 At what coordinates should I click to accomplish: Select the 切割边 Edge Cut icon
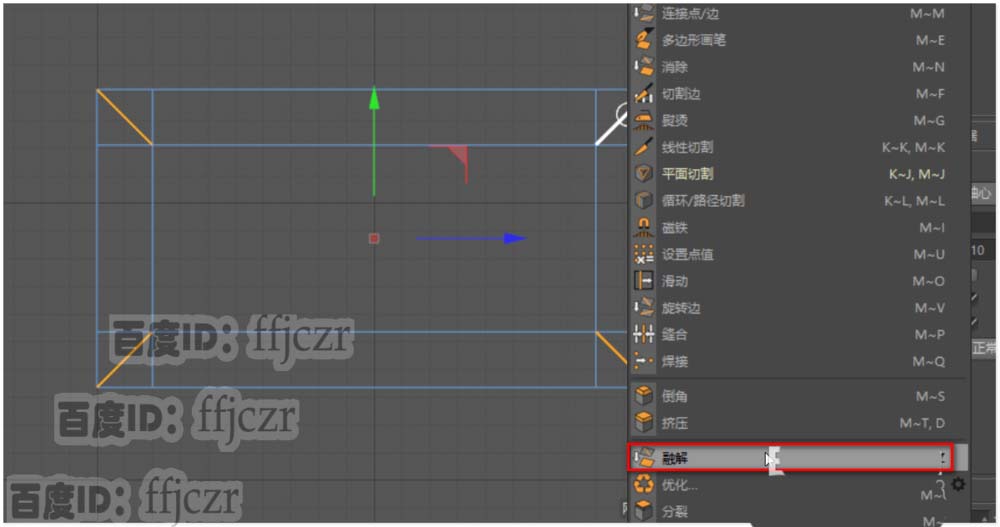(x=643, y=93)
